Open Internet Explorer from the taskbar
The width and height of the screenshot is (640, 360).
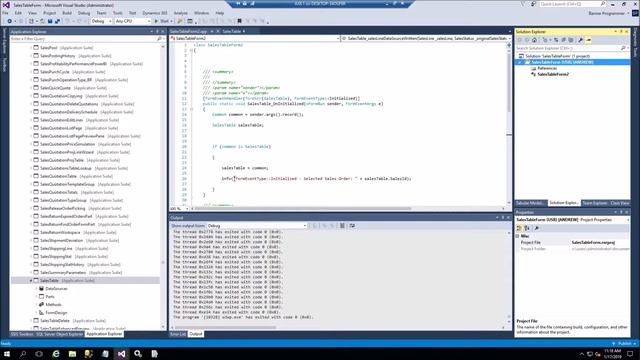pyautogui.click(x=56, y=354)
